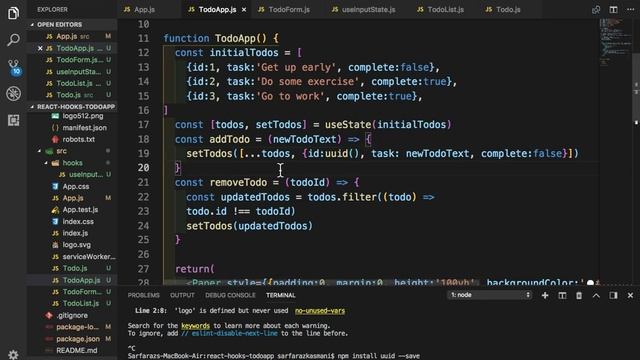Open App.css file

73,186
